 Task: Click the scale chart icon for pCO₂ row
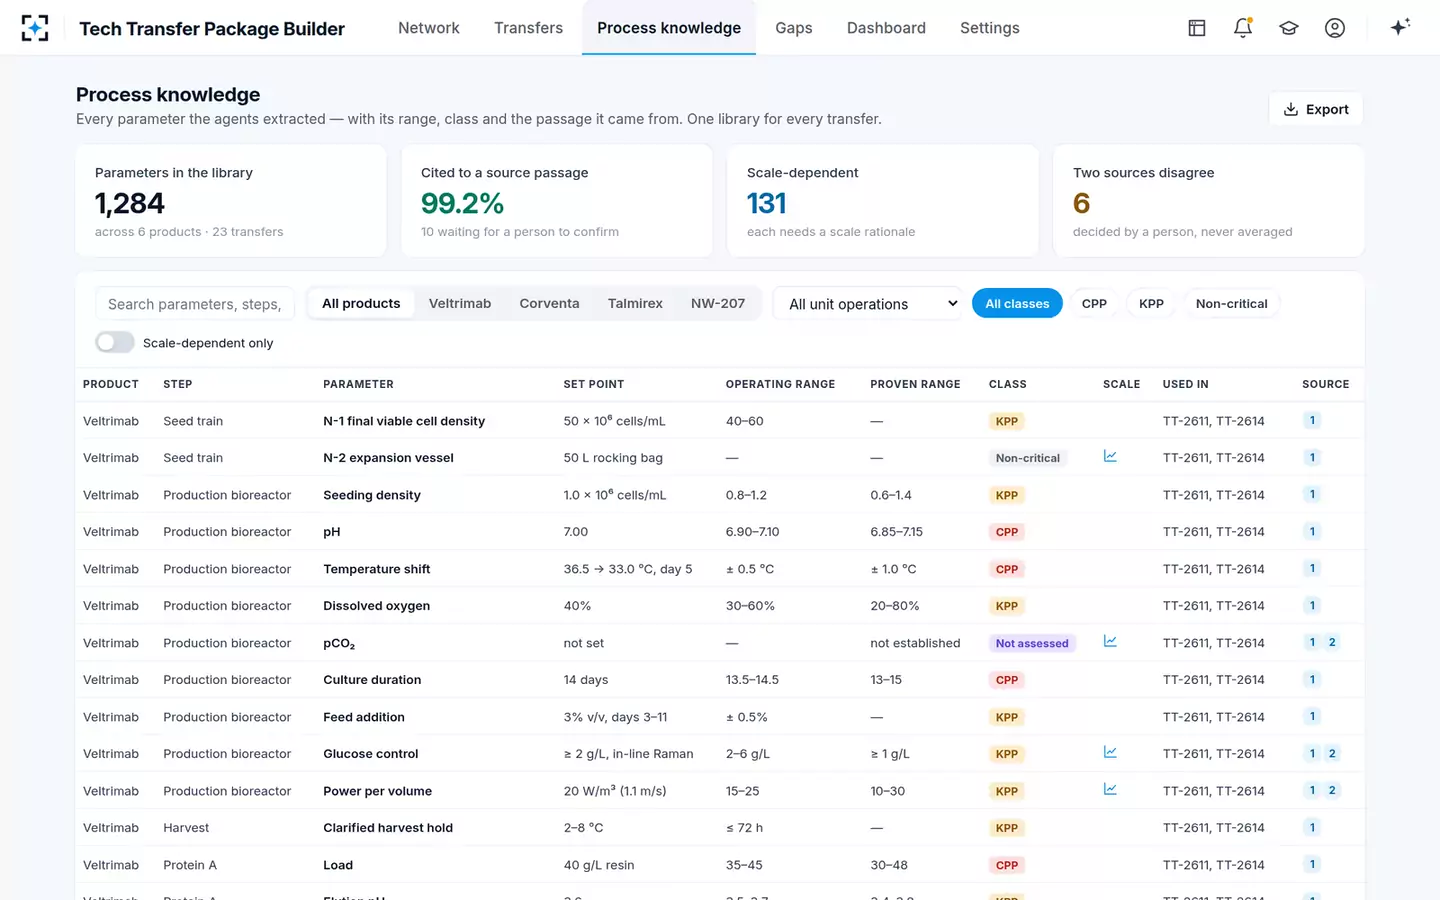tap(1110, 641)
